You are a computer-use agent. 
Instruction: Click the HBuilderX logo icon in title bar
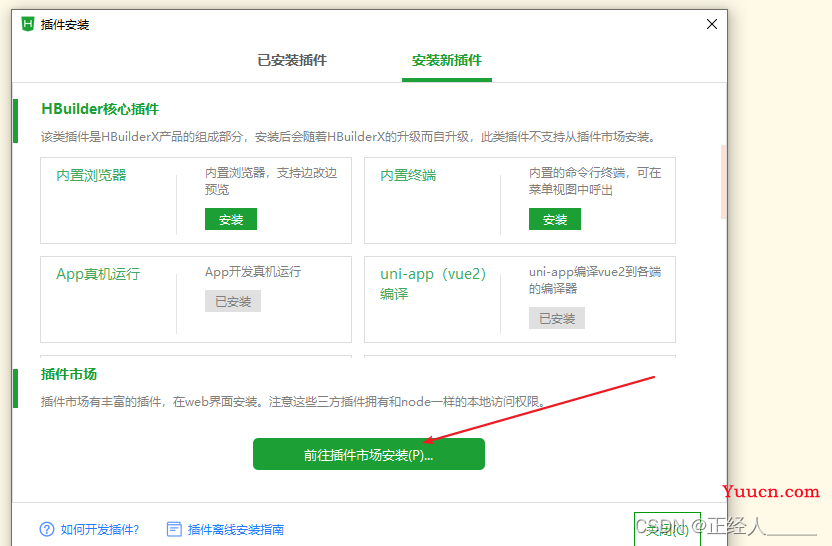pyautogui.click(x=28, y=24)
